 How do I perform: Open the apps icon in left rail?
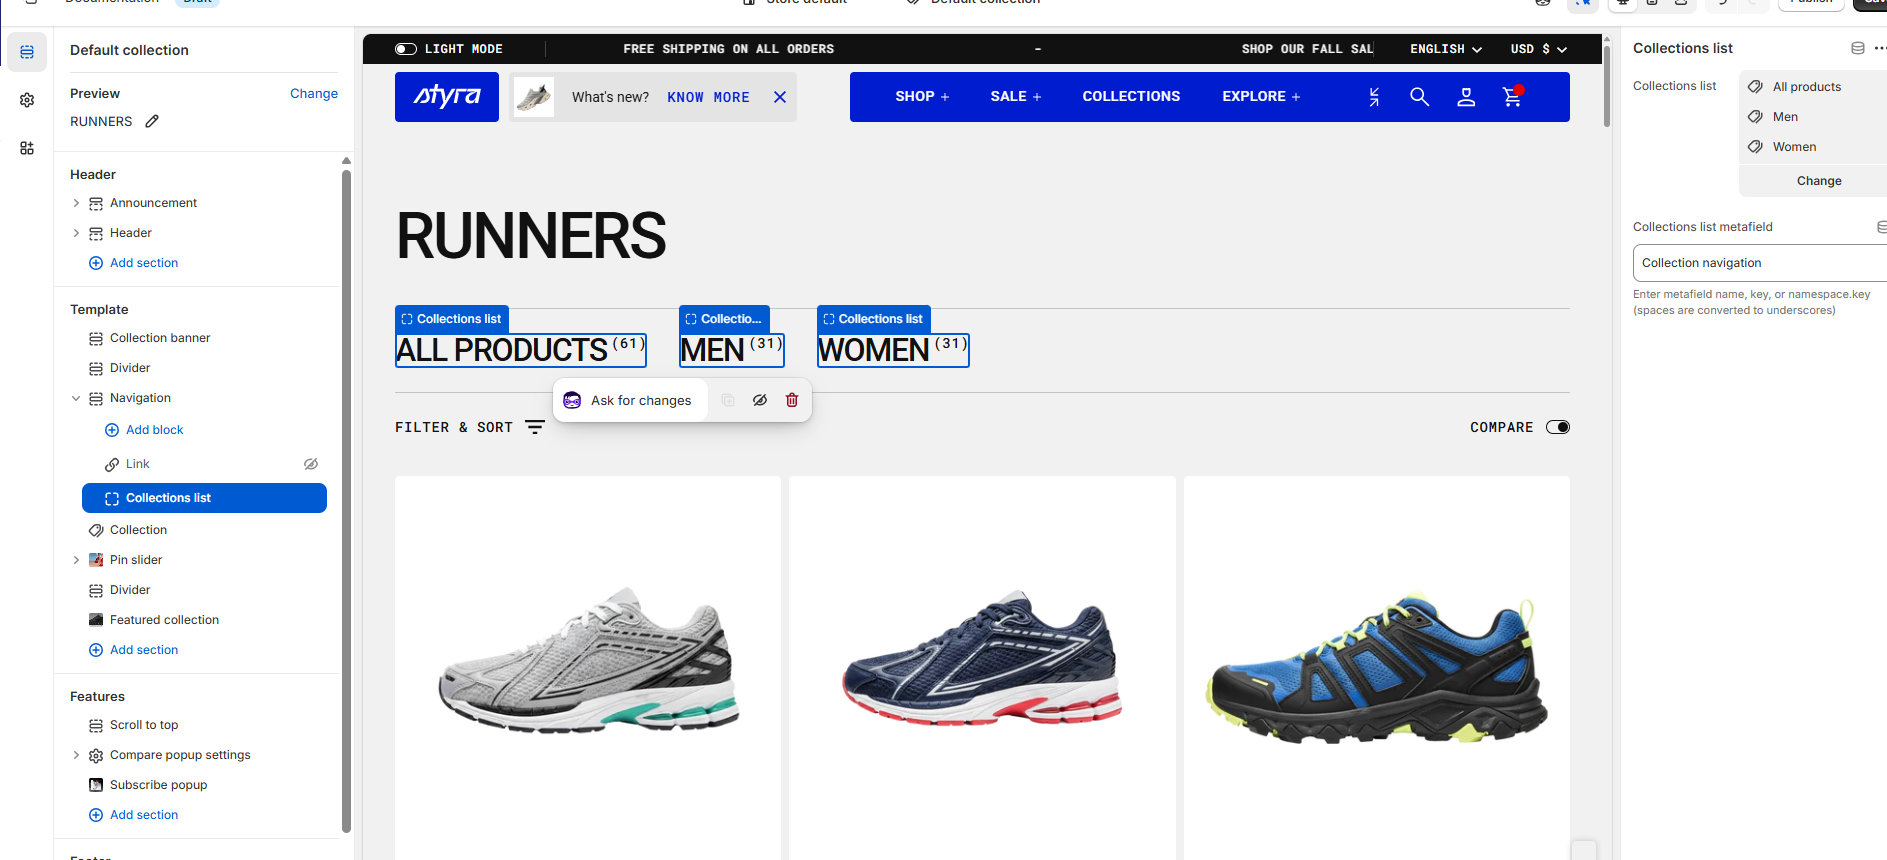(27, 148)
